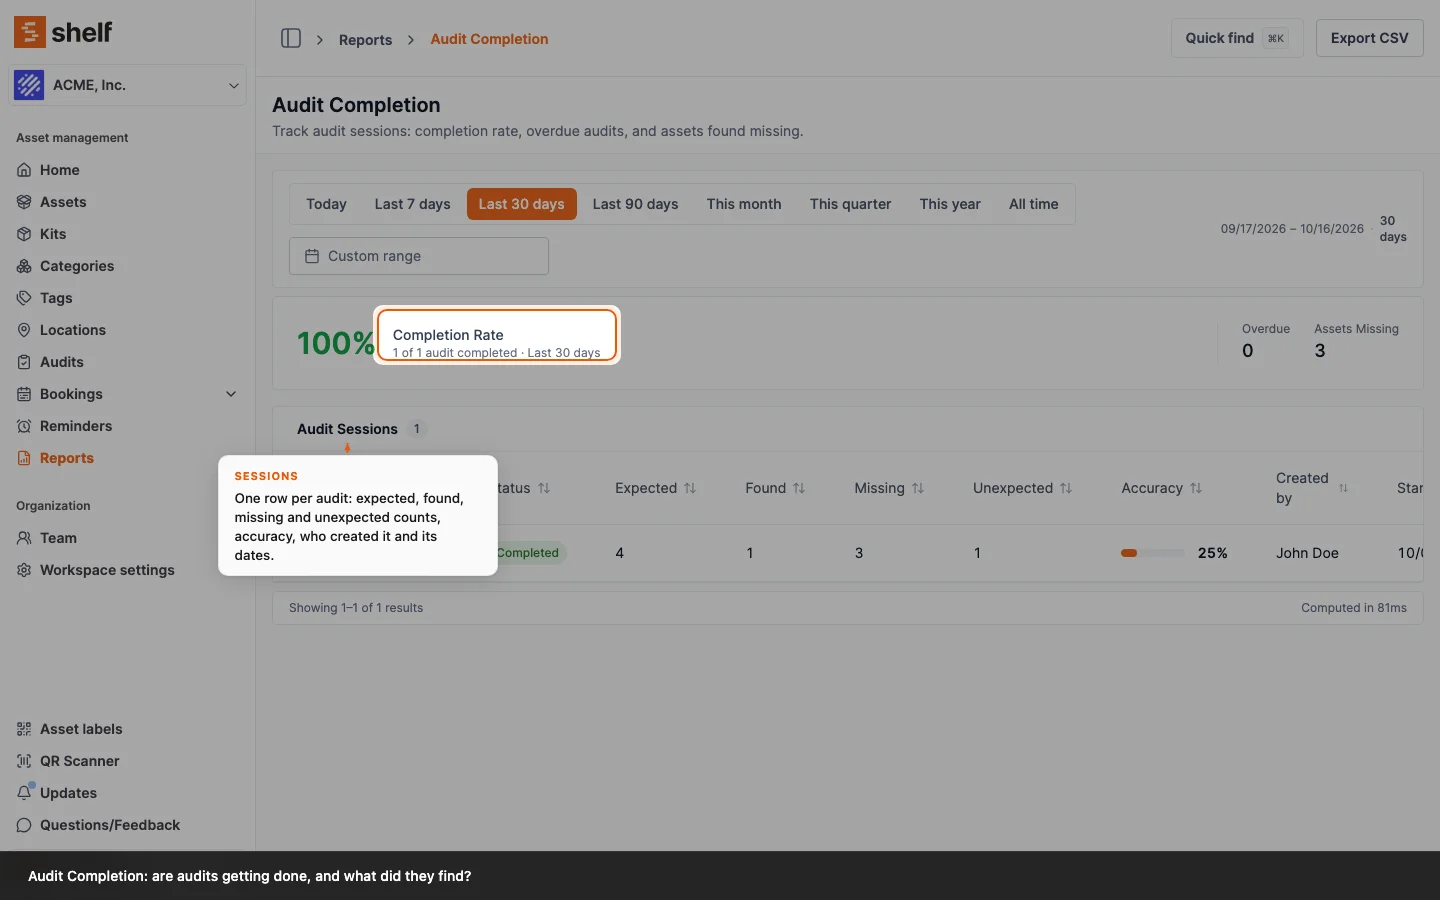Click the 25% accuracy progress bar
1440x900 pixels.
click(x=1153, y=553)
